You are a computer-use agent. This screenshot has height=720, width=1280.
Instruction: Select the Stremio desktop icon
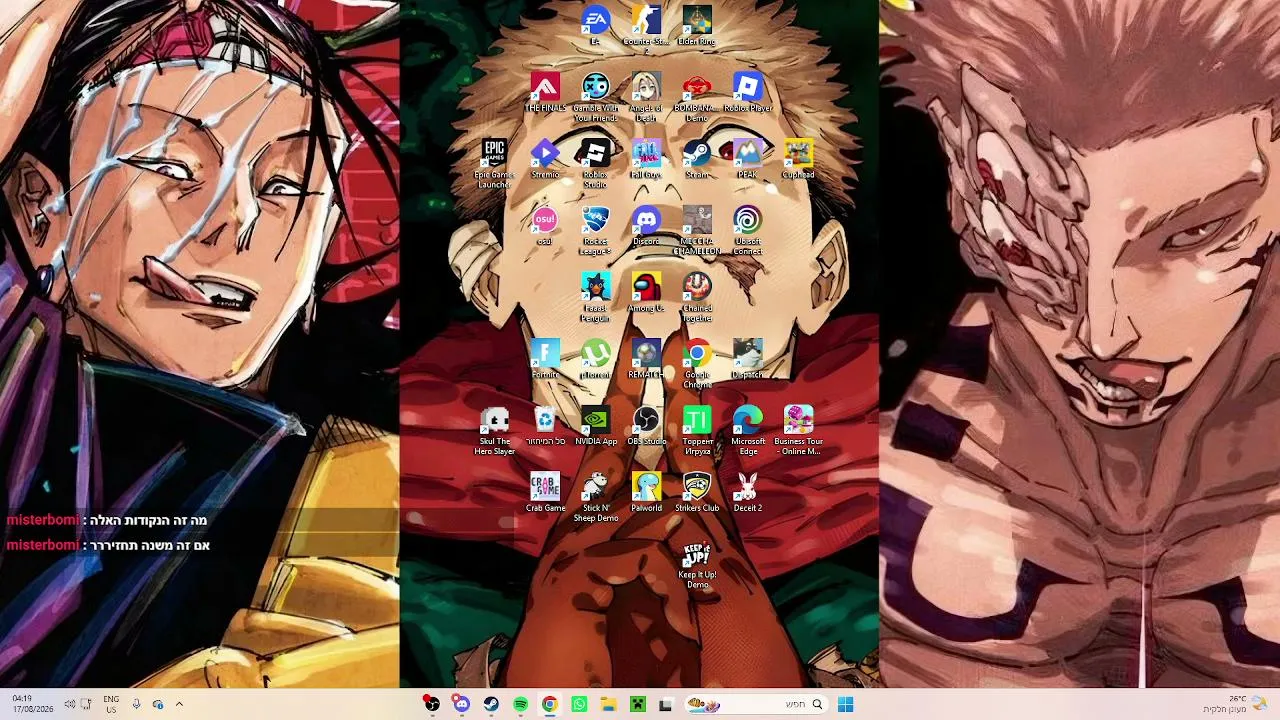(545, 159)
